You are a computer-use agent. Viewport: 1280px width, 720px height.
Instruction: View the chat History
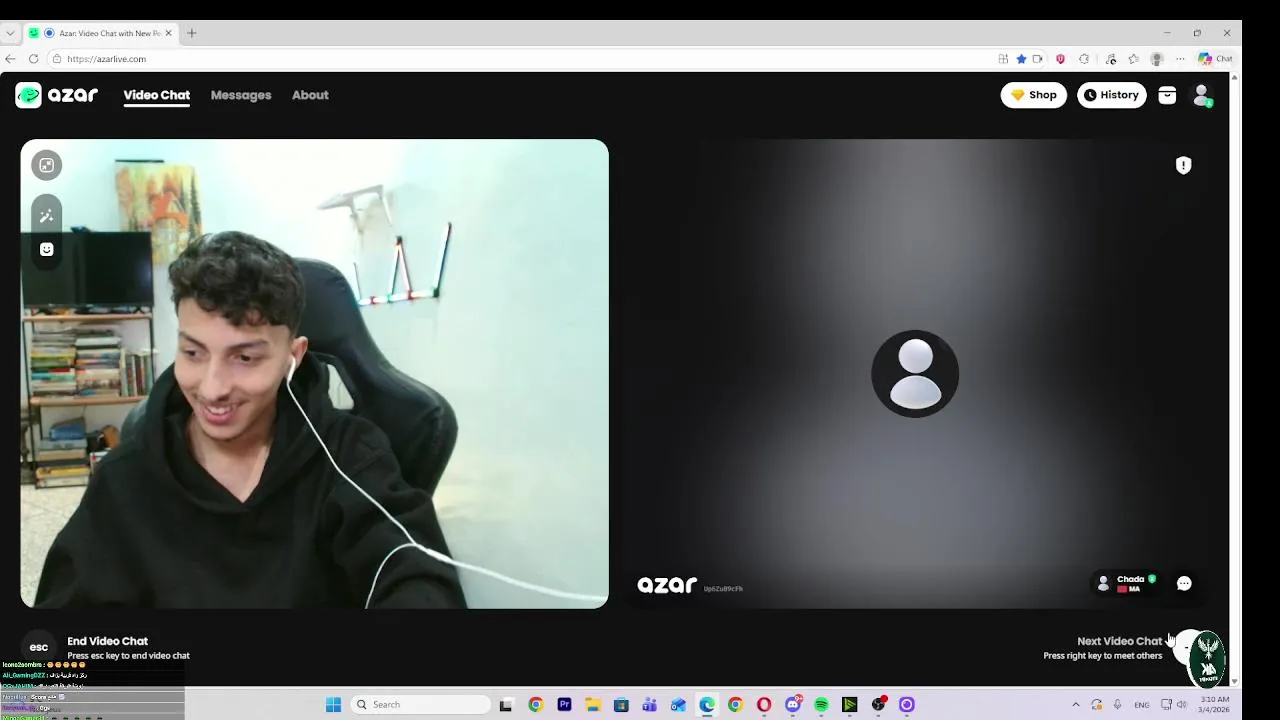point(1112,95)
